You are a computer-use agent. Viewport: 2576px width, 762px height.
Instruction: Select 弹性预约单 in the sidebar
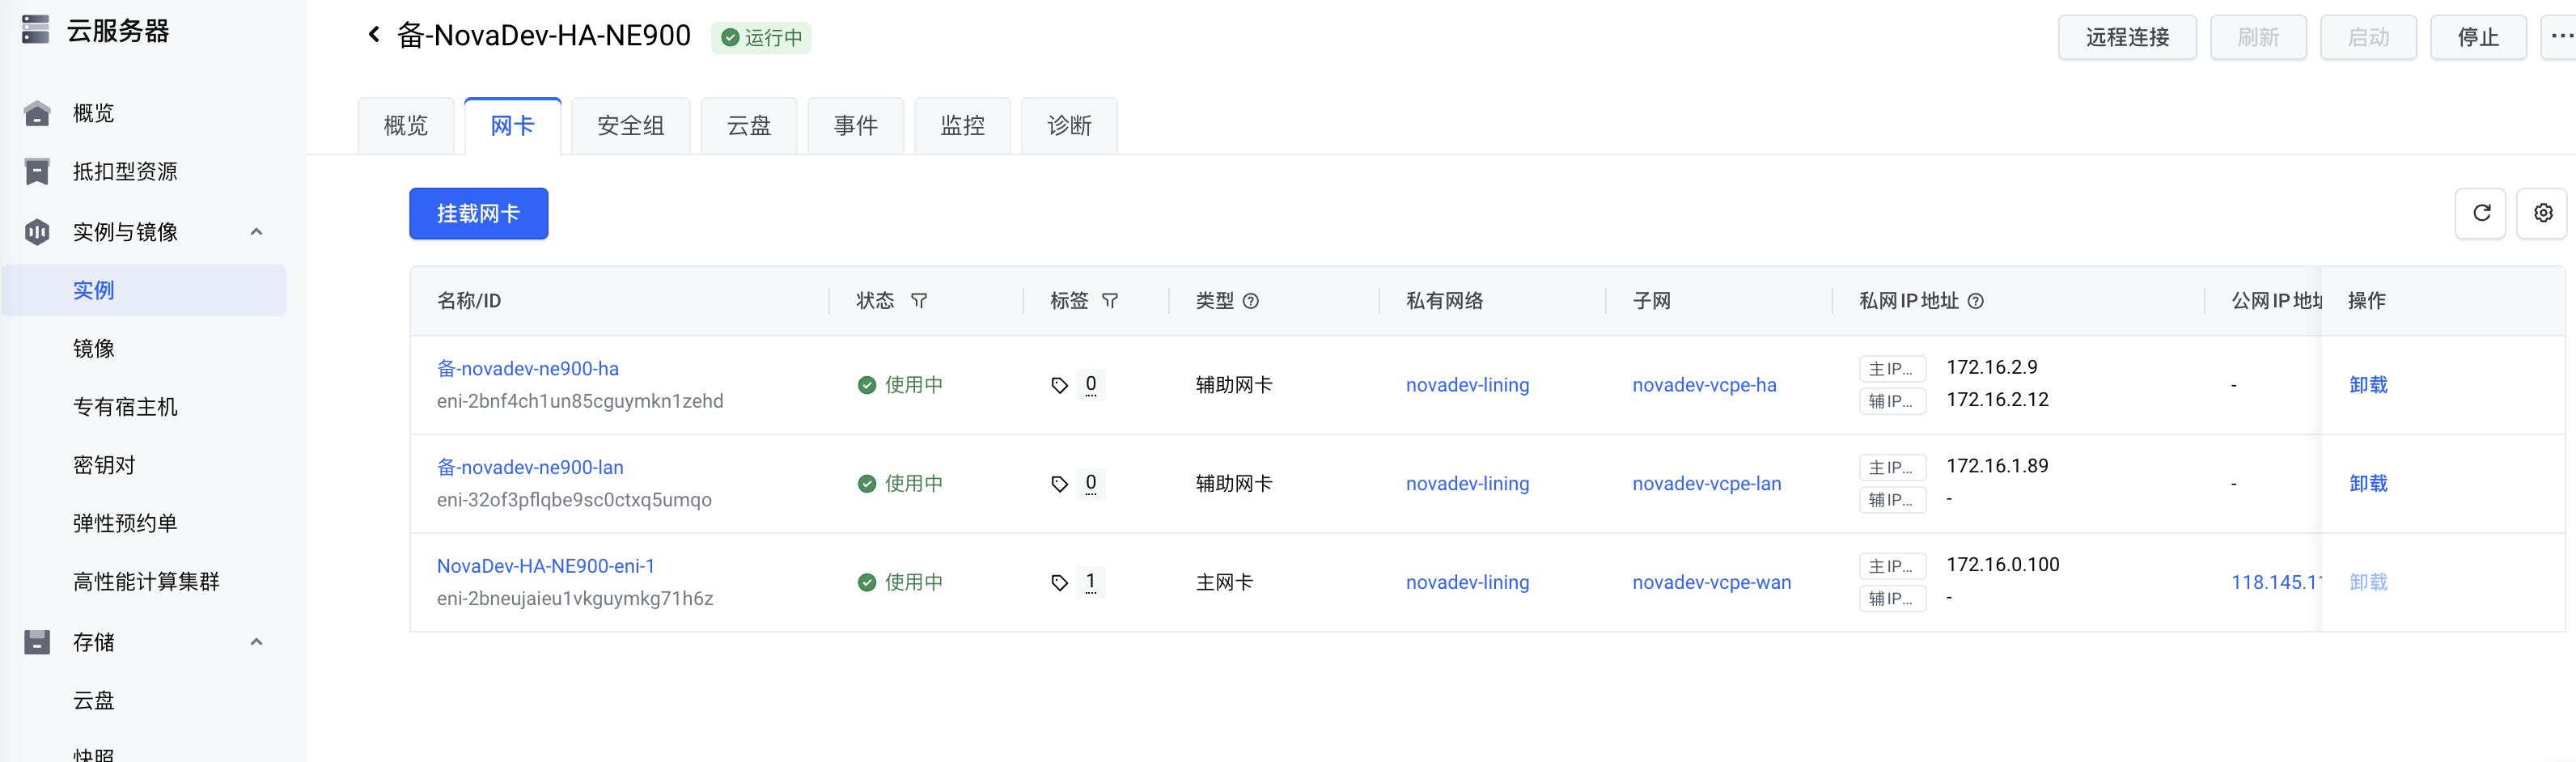(x=125, y=523)
